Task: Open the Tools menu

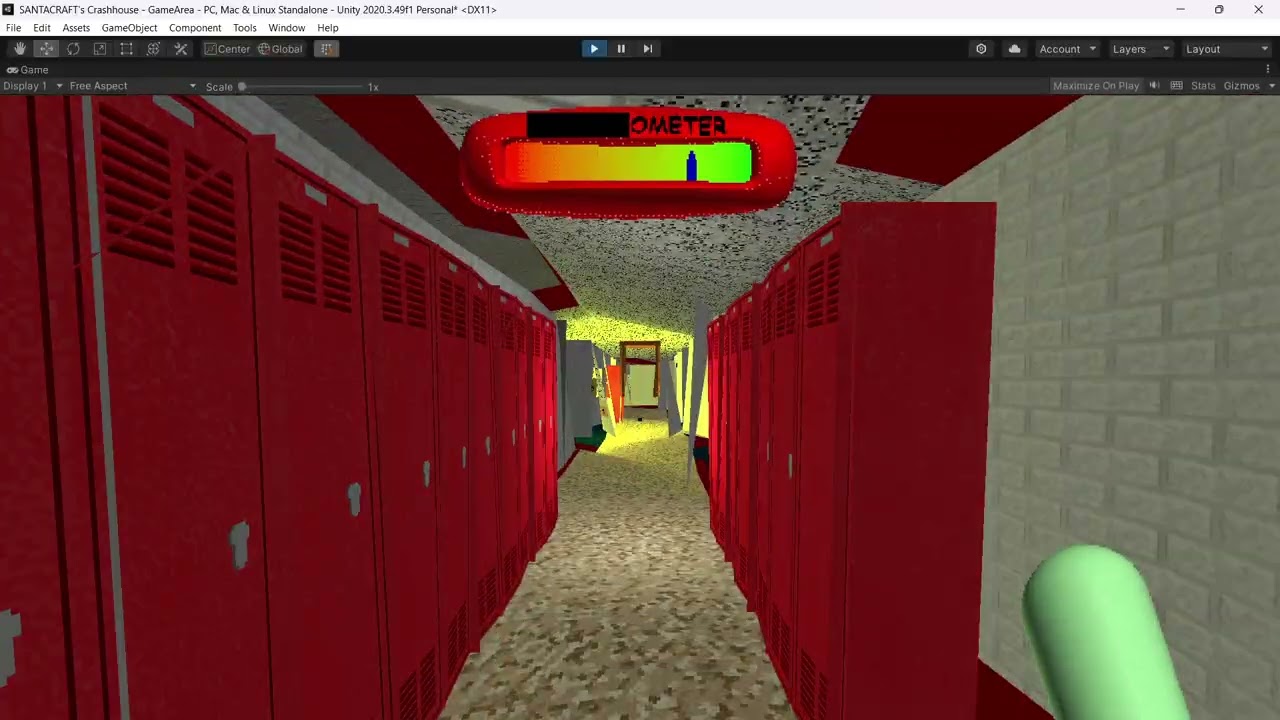Action: [x=245, y=28]
